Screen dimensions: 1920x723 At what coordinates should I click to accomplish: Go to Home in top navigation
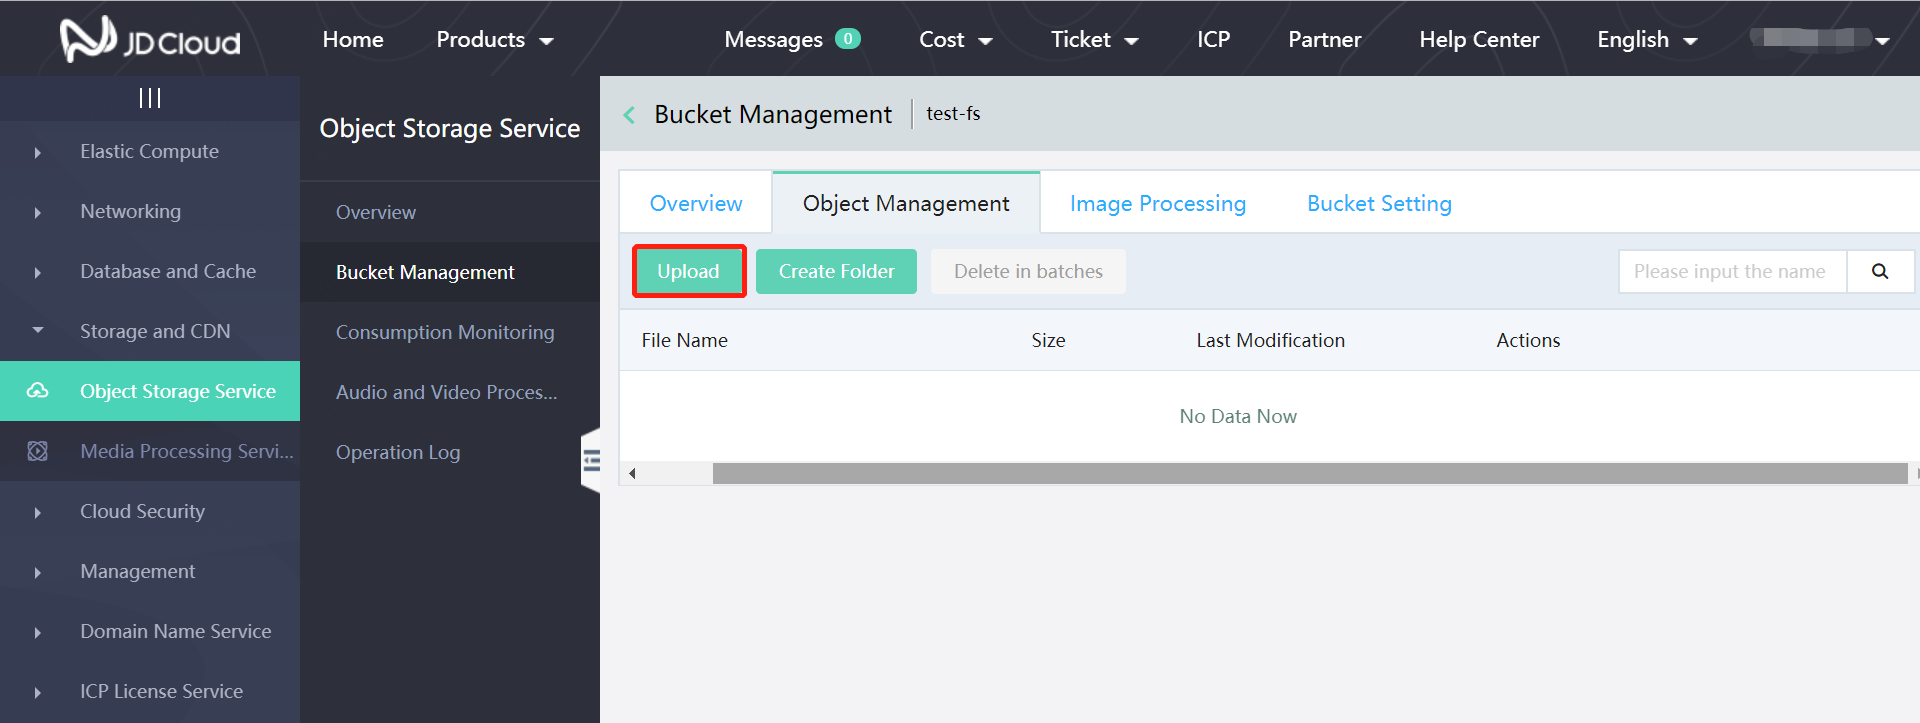coord(353,40)
